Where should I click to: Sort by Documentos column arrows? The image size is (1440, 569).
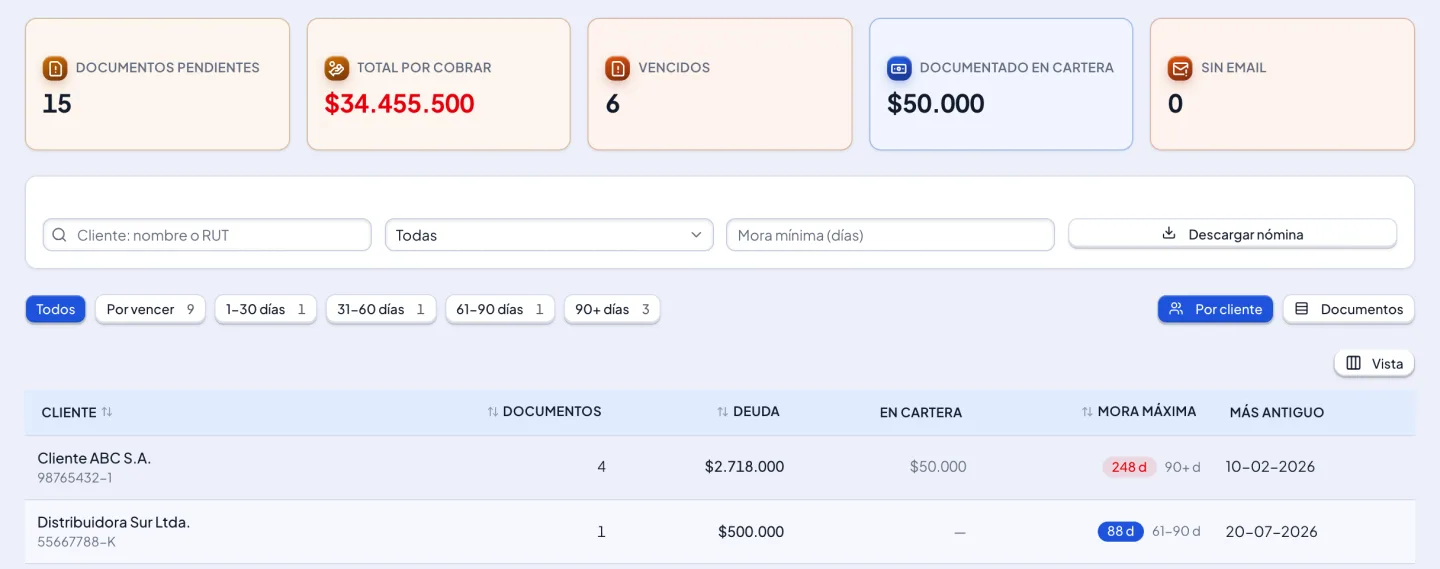pos(492,412)
